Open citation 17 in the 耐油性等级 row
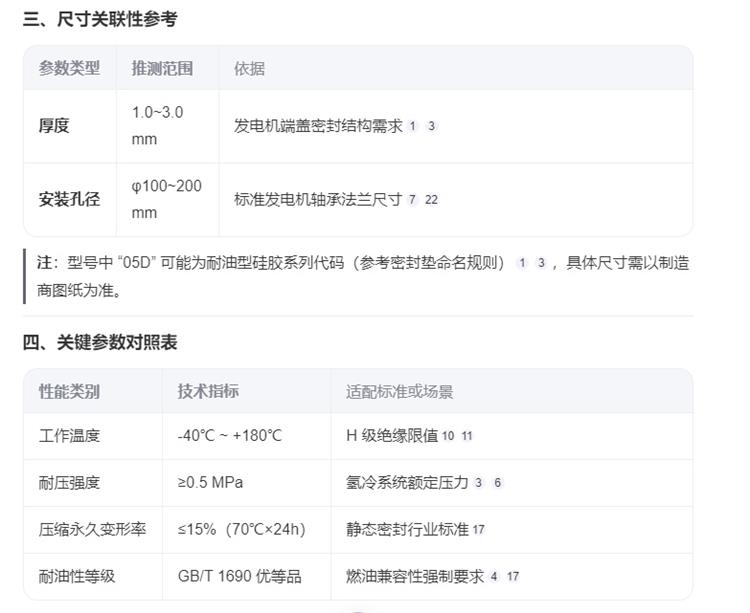 [513, 577]
